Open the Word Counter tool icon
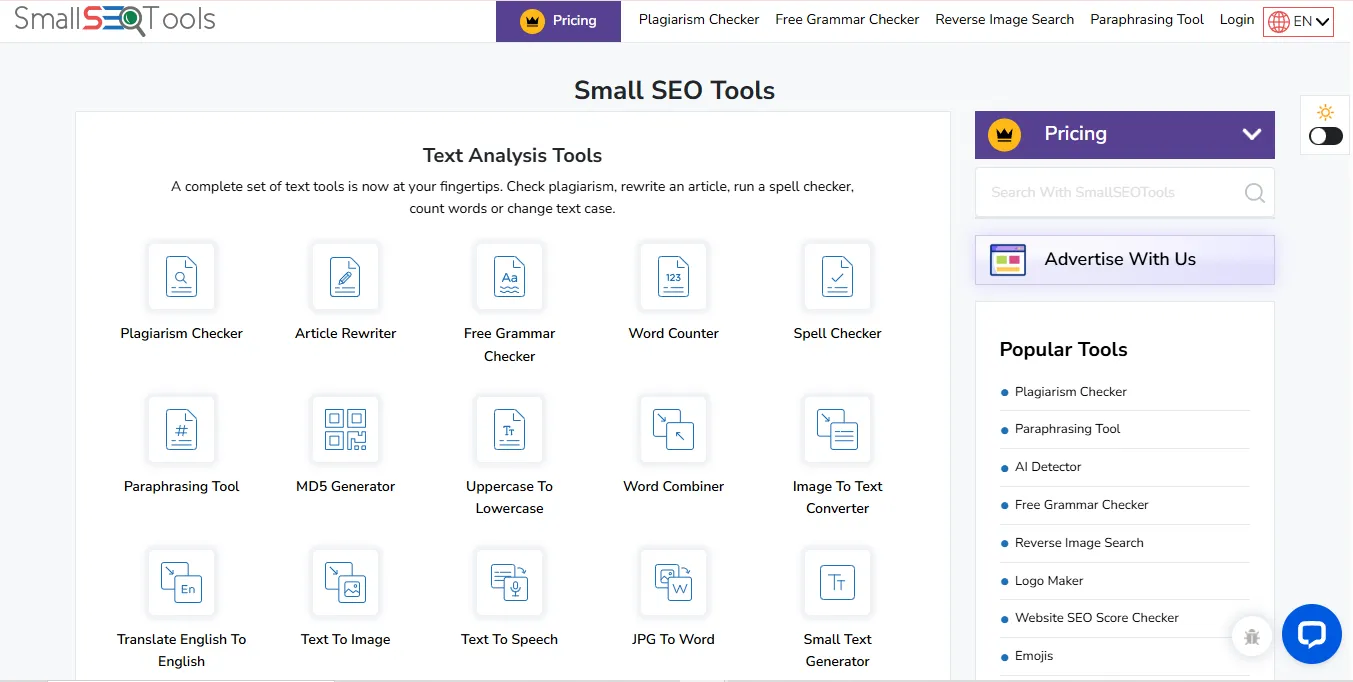1353x682 pixels. pos(673,277)
